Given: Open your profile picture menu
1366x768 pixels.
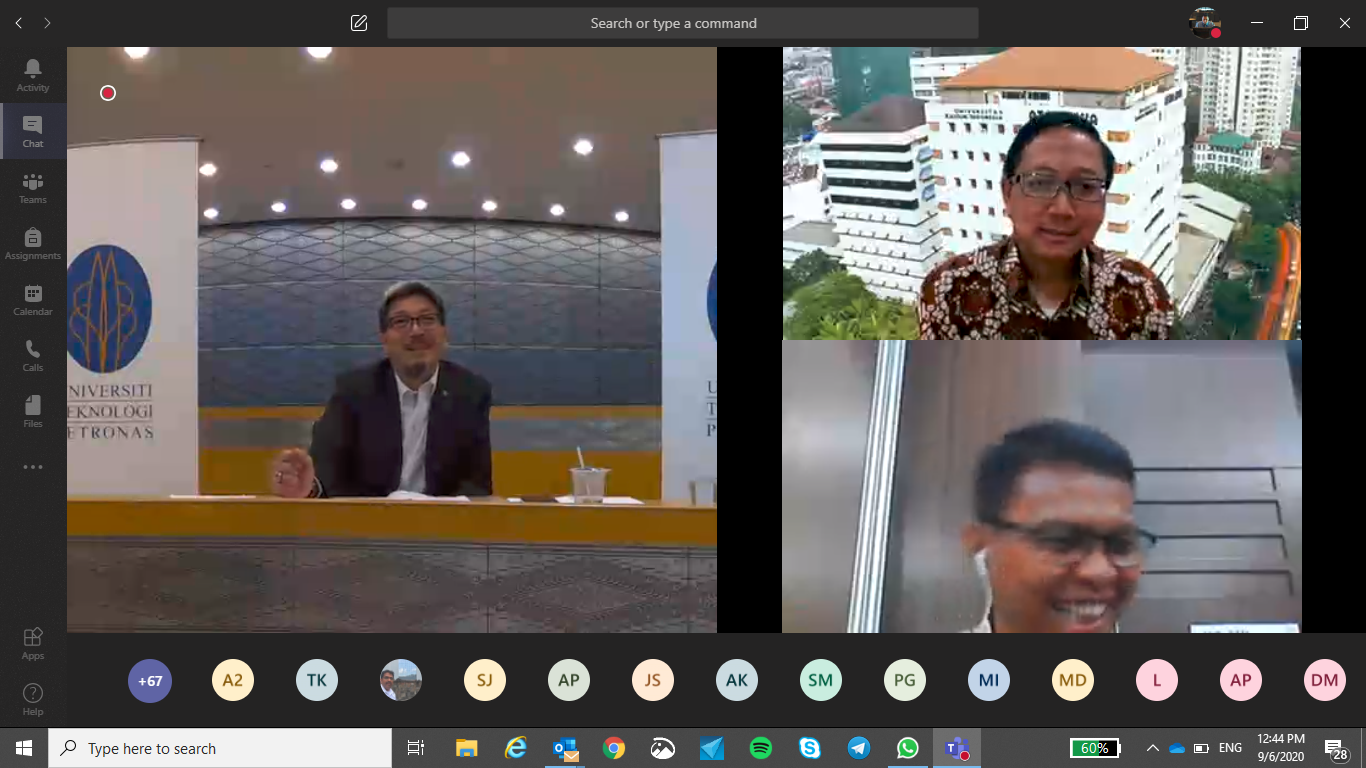Looking at the screenshot, I should [1206, 22].
